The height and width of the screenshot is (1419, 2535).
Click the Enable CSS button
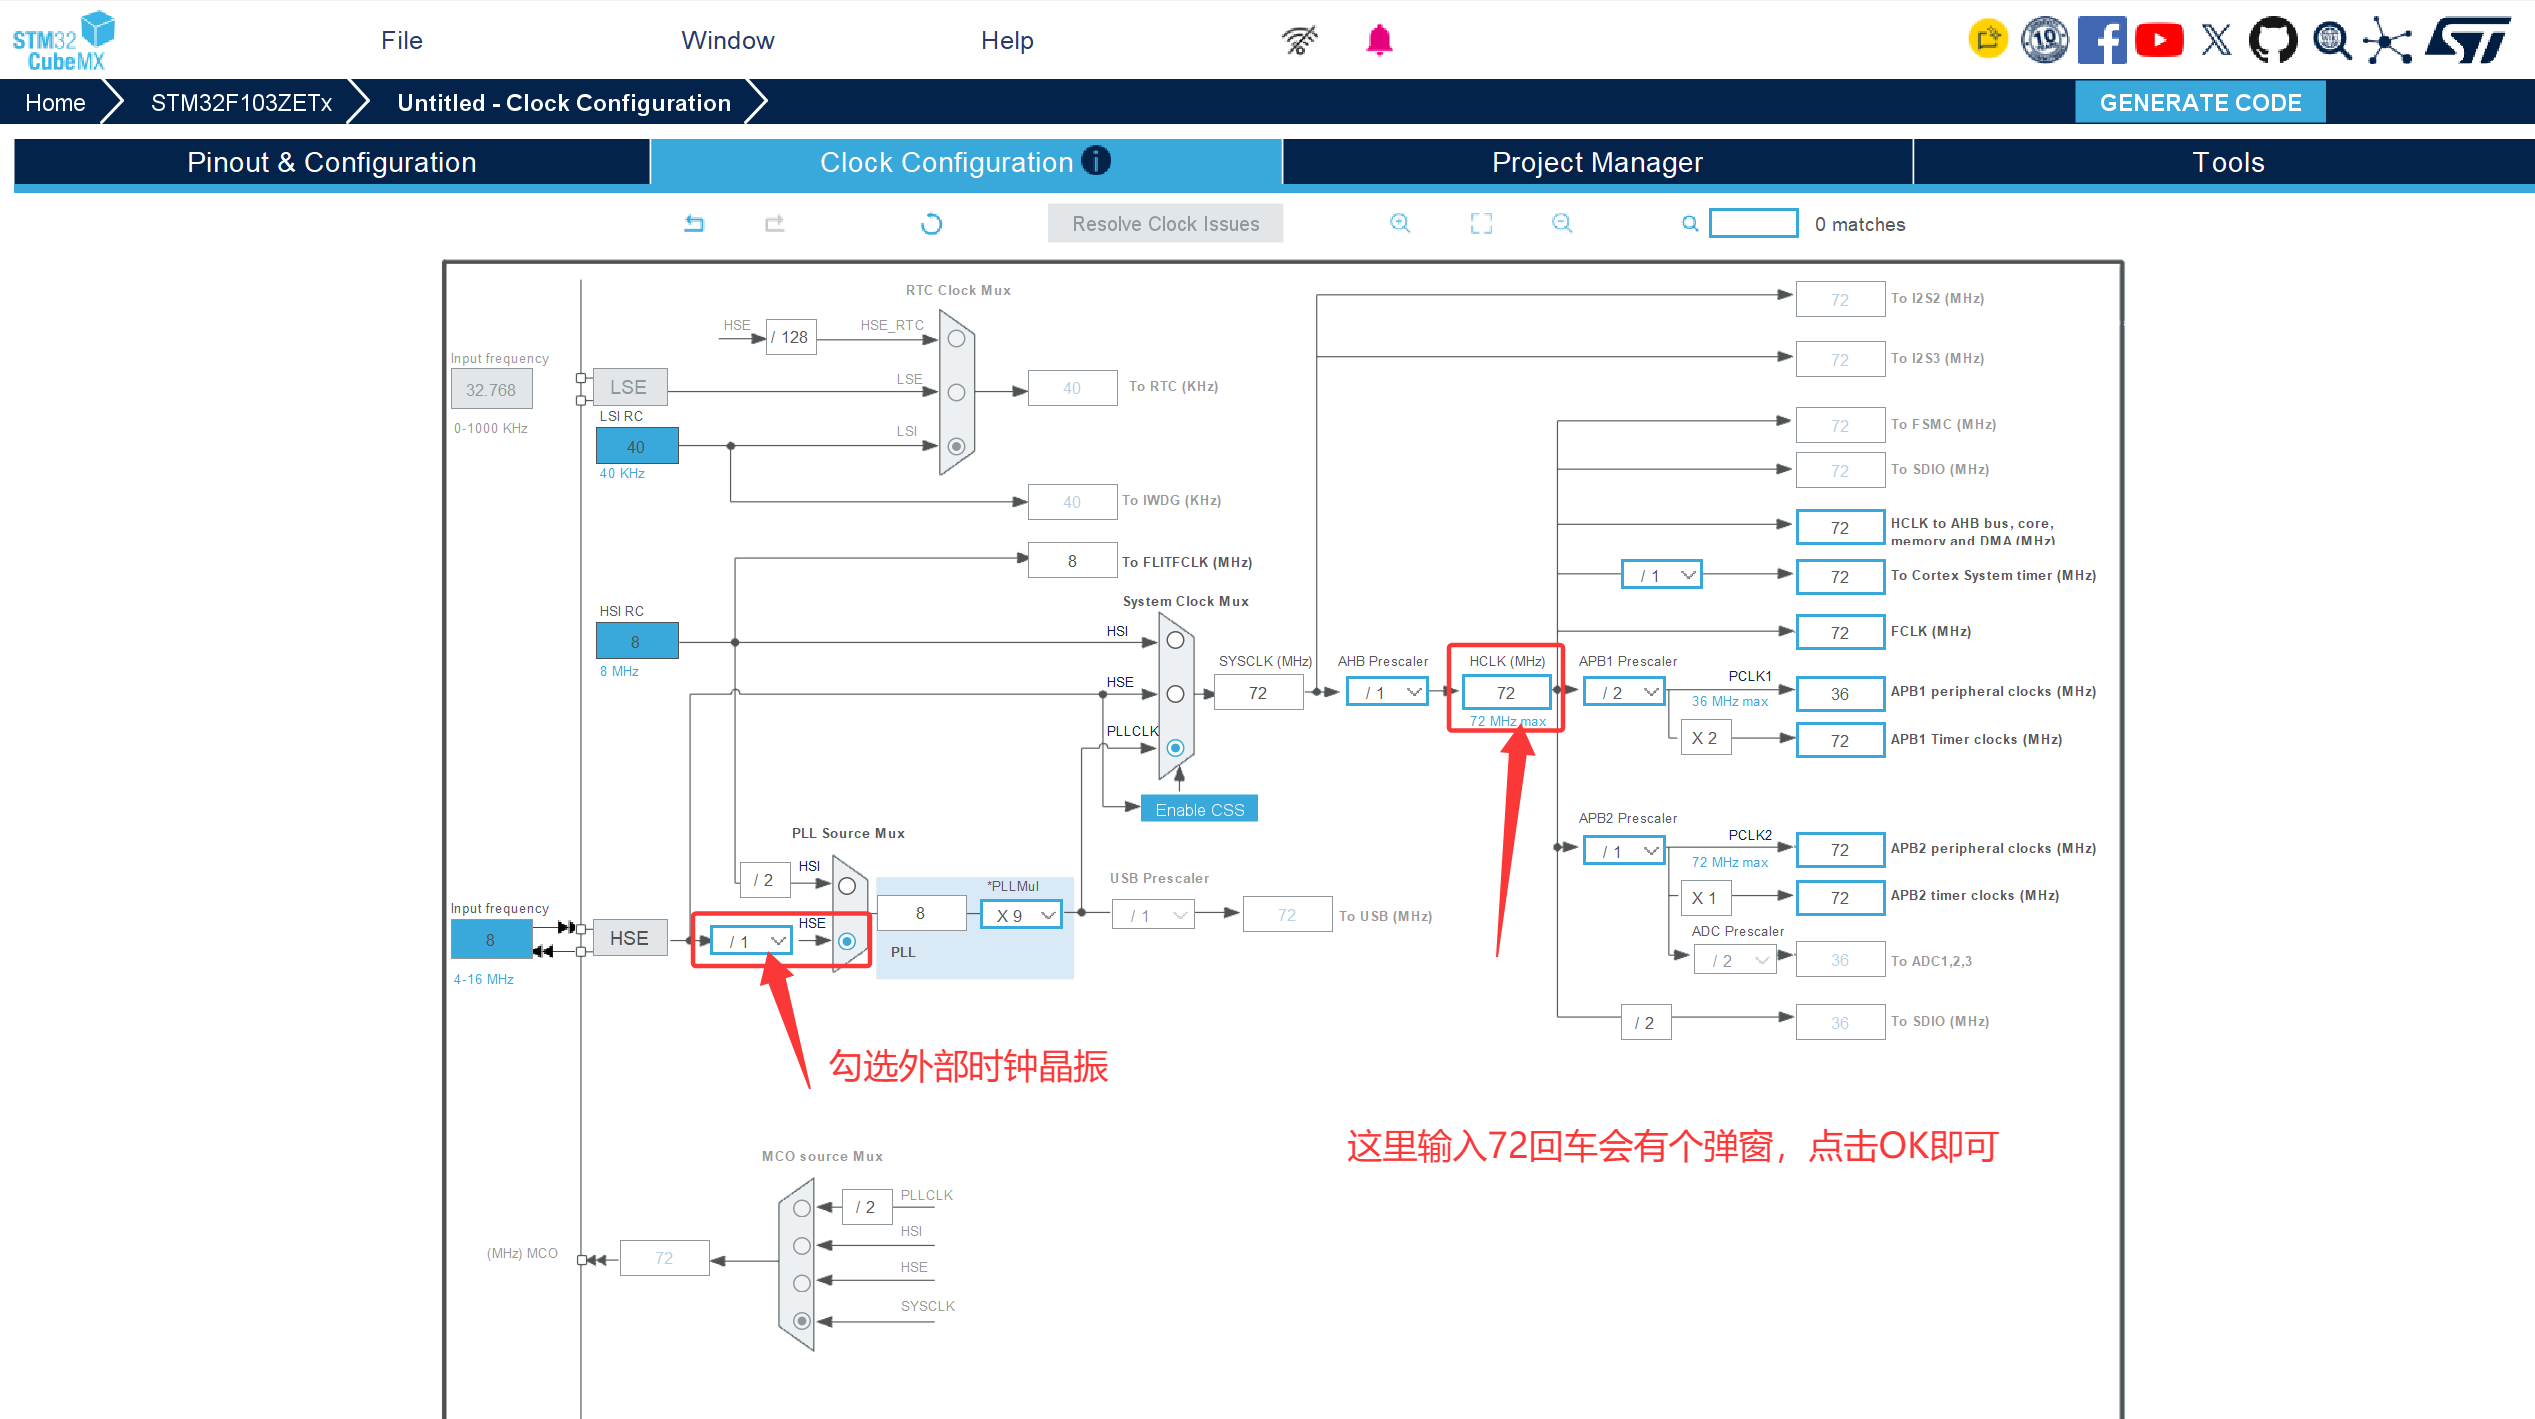pos(1199,809)
